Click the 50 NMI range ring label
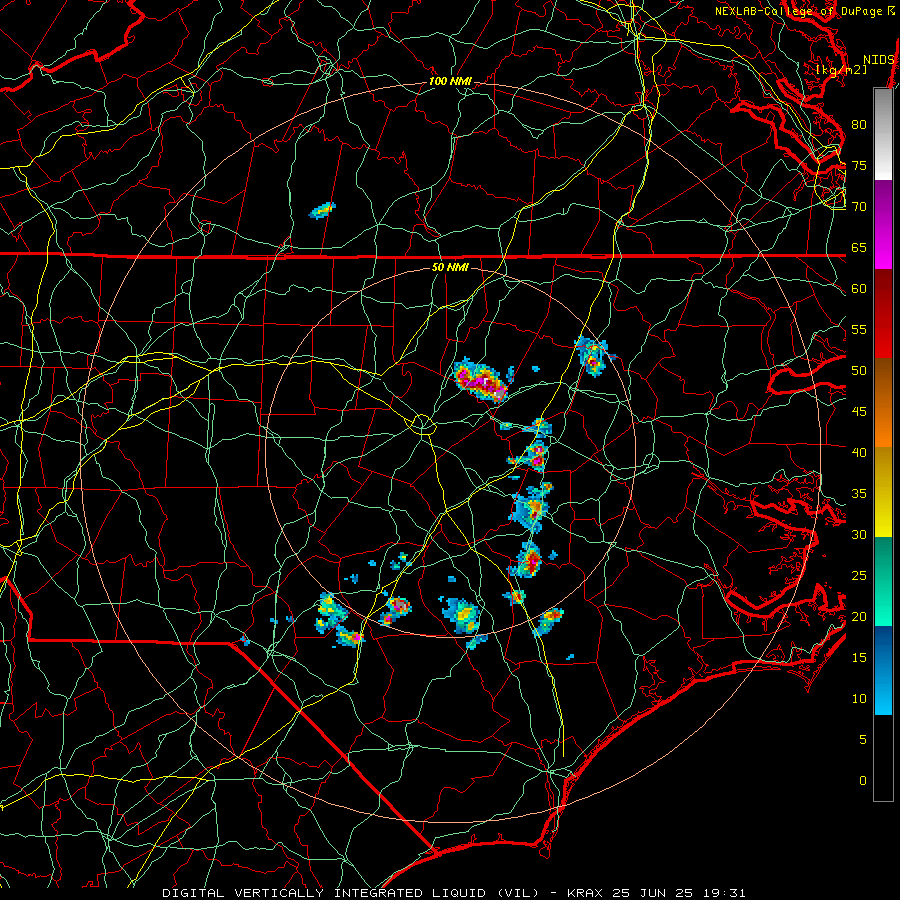900x900 pixels. (x=450, y=267)
